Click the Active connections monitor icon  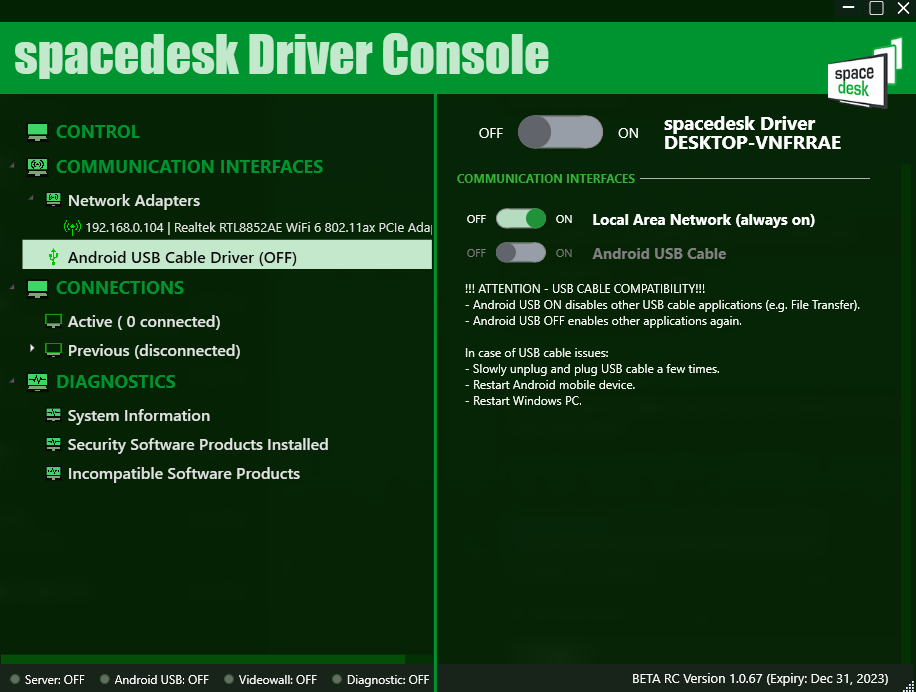click(x=53, y=321)
